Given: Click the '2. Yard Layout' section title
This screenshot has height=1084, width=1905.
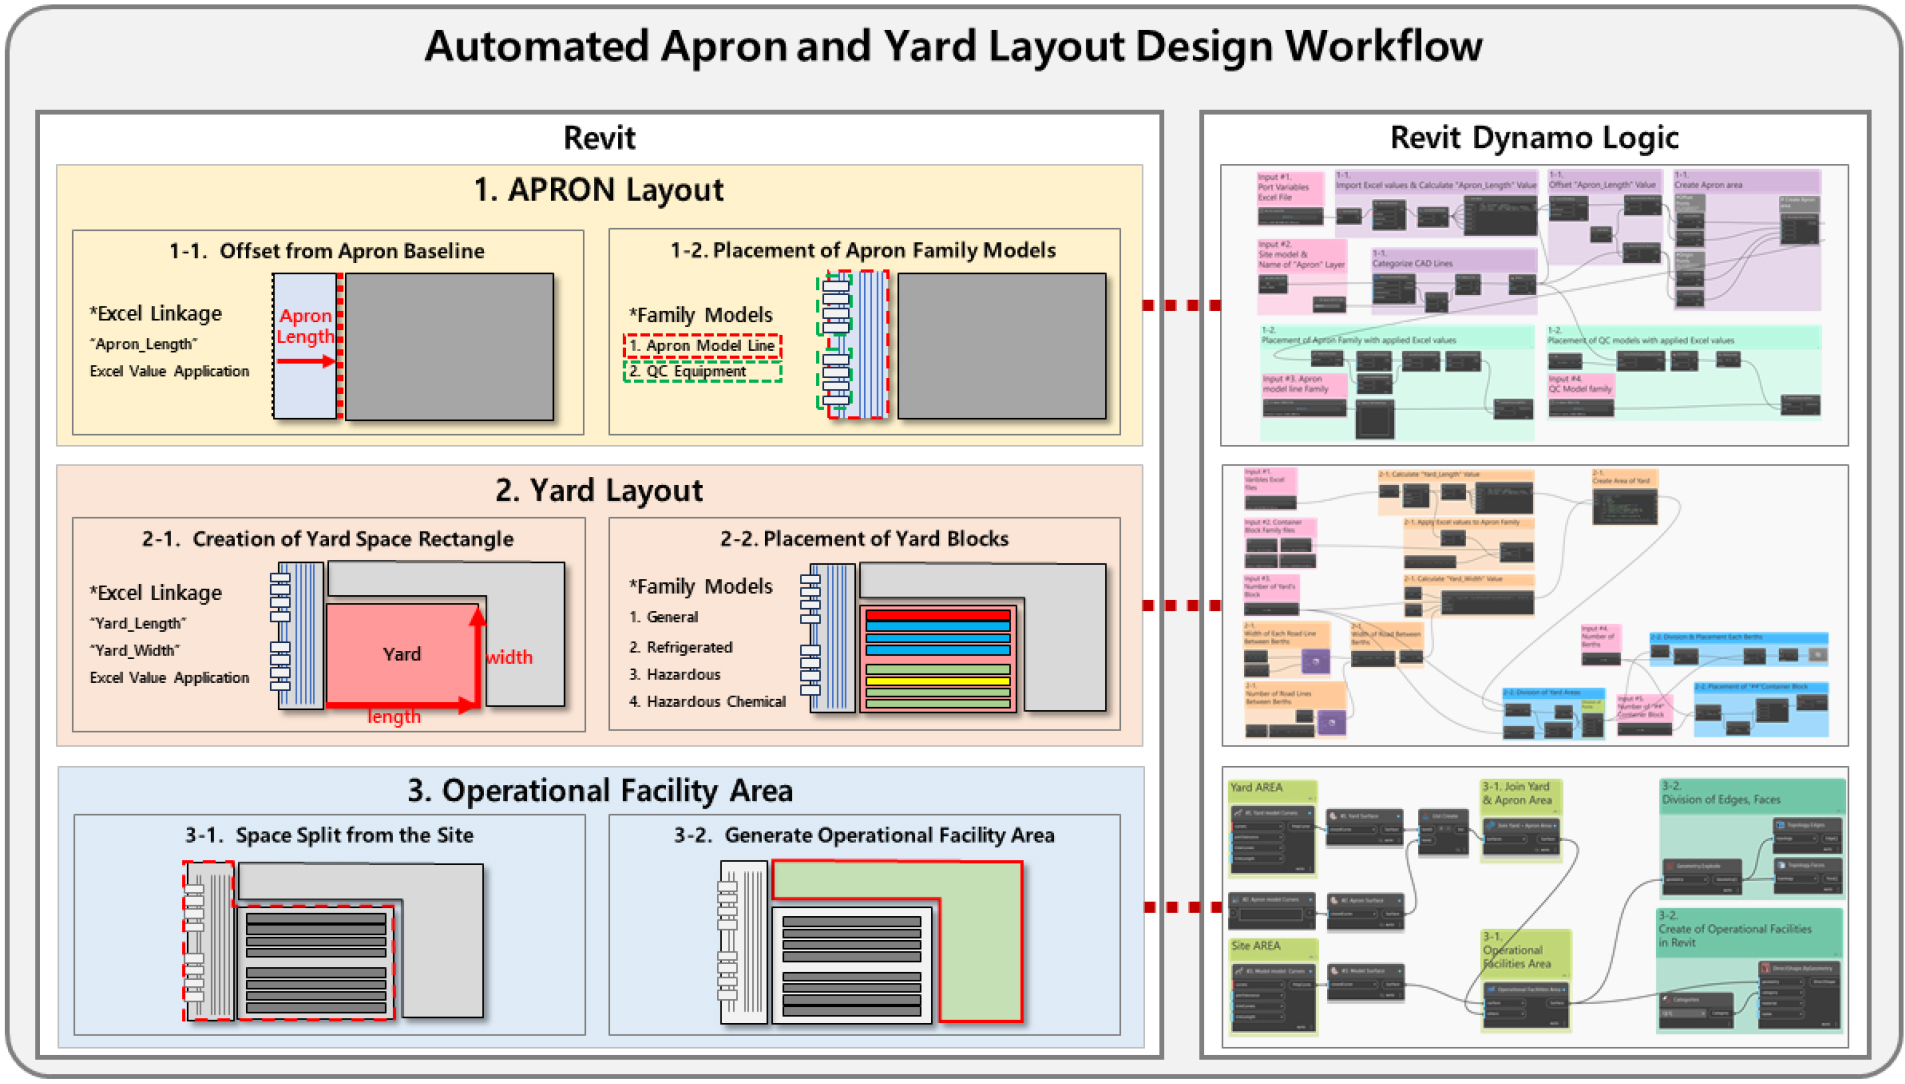Looking at the screenshot, I should click(x=599, y=490).
